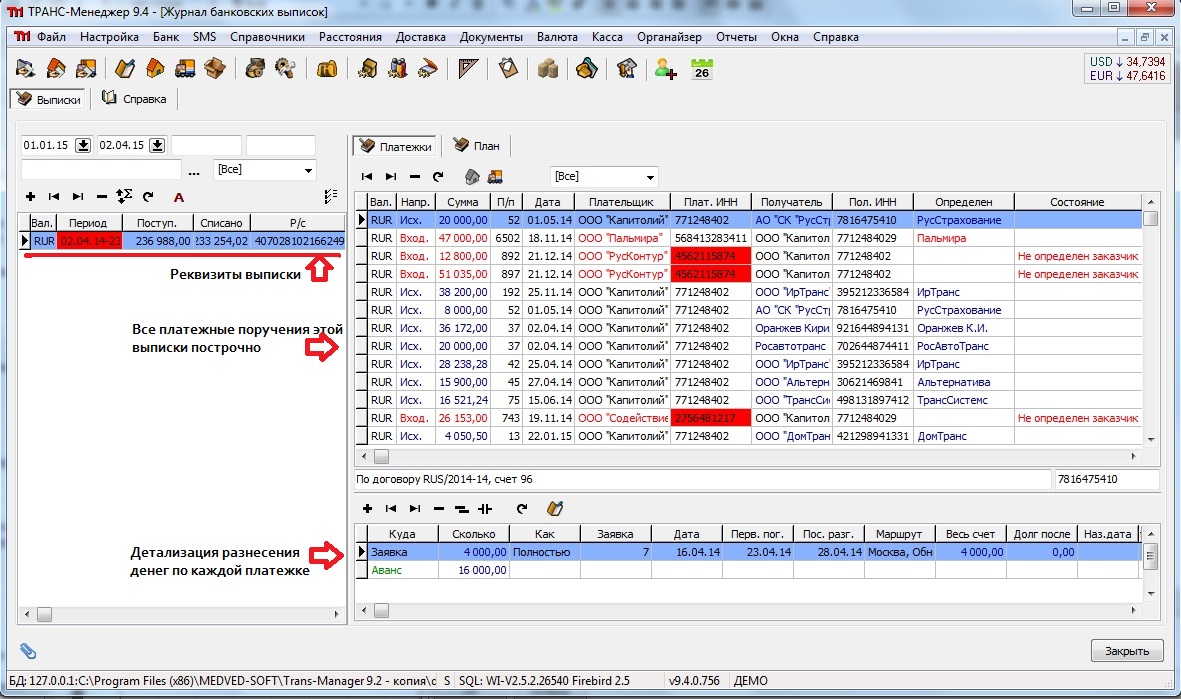The height and width of the screenshot is (699, 1181).
Task: Click the red letter A icon
Action: point(179,197)
